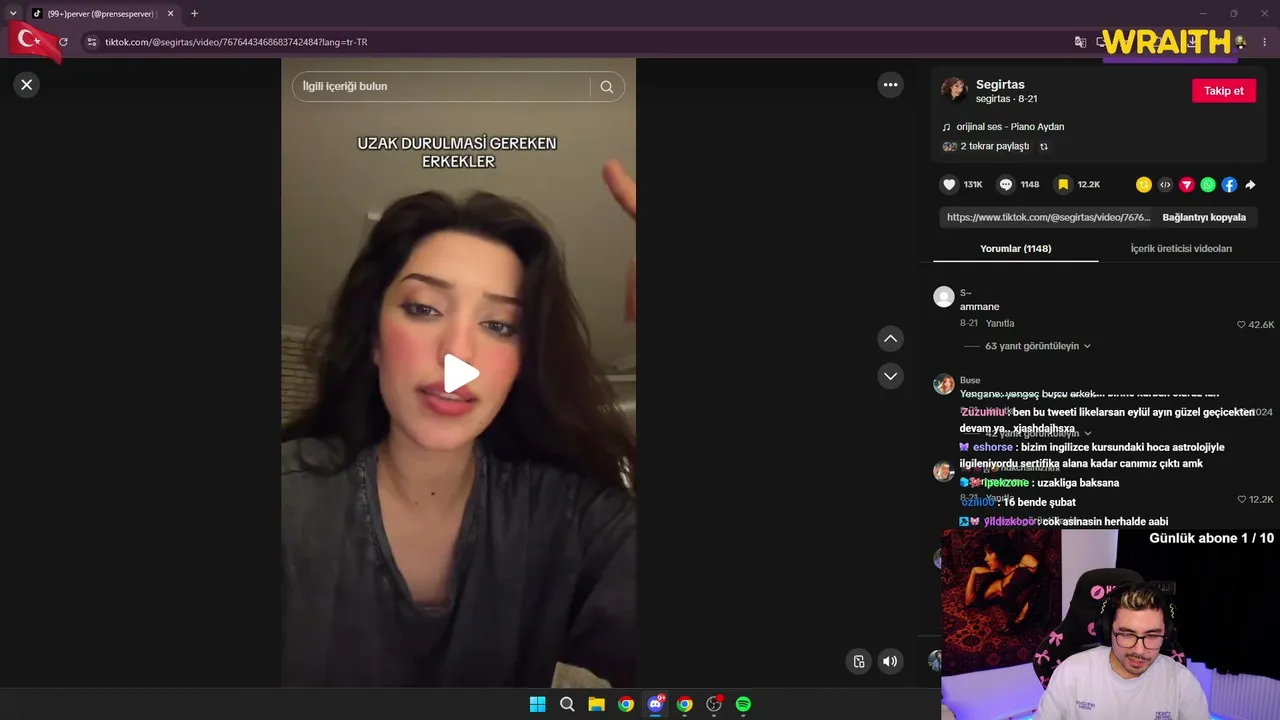1280x720 pixels.
Task: Like the video with the heart icon
Action: [949, 185]
